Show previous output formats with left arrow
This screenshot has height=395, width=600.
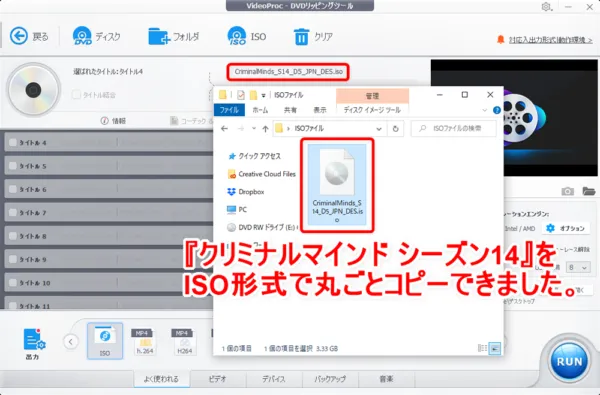[x=71, y=341]
